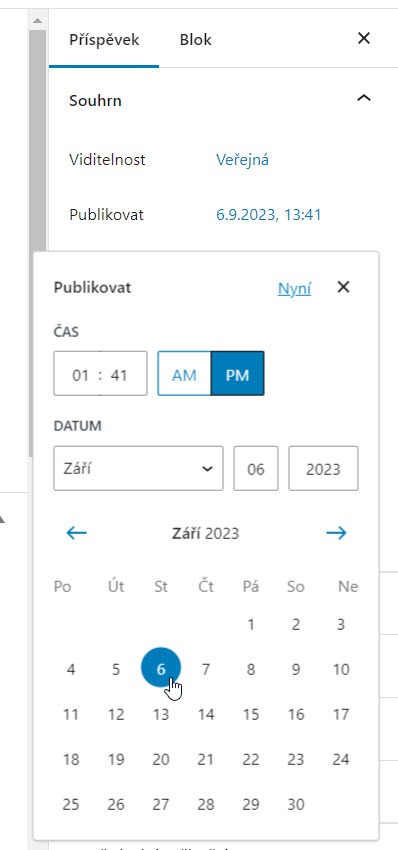This screenshot has width=398, height=850.
Task: Open Veřejná visibility setting
Action: (242, 160)
